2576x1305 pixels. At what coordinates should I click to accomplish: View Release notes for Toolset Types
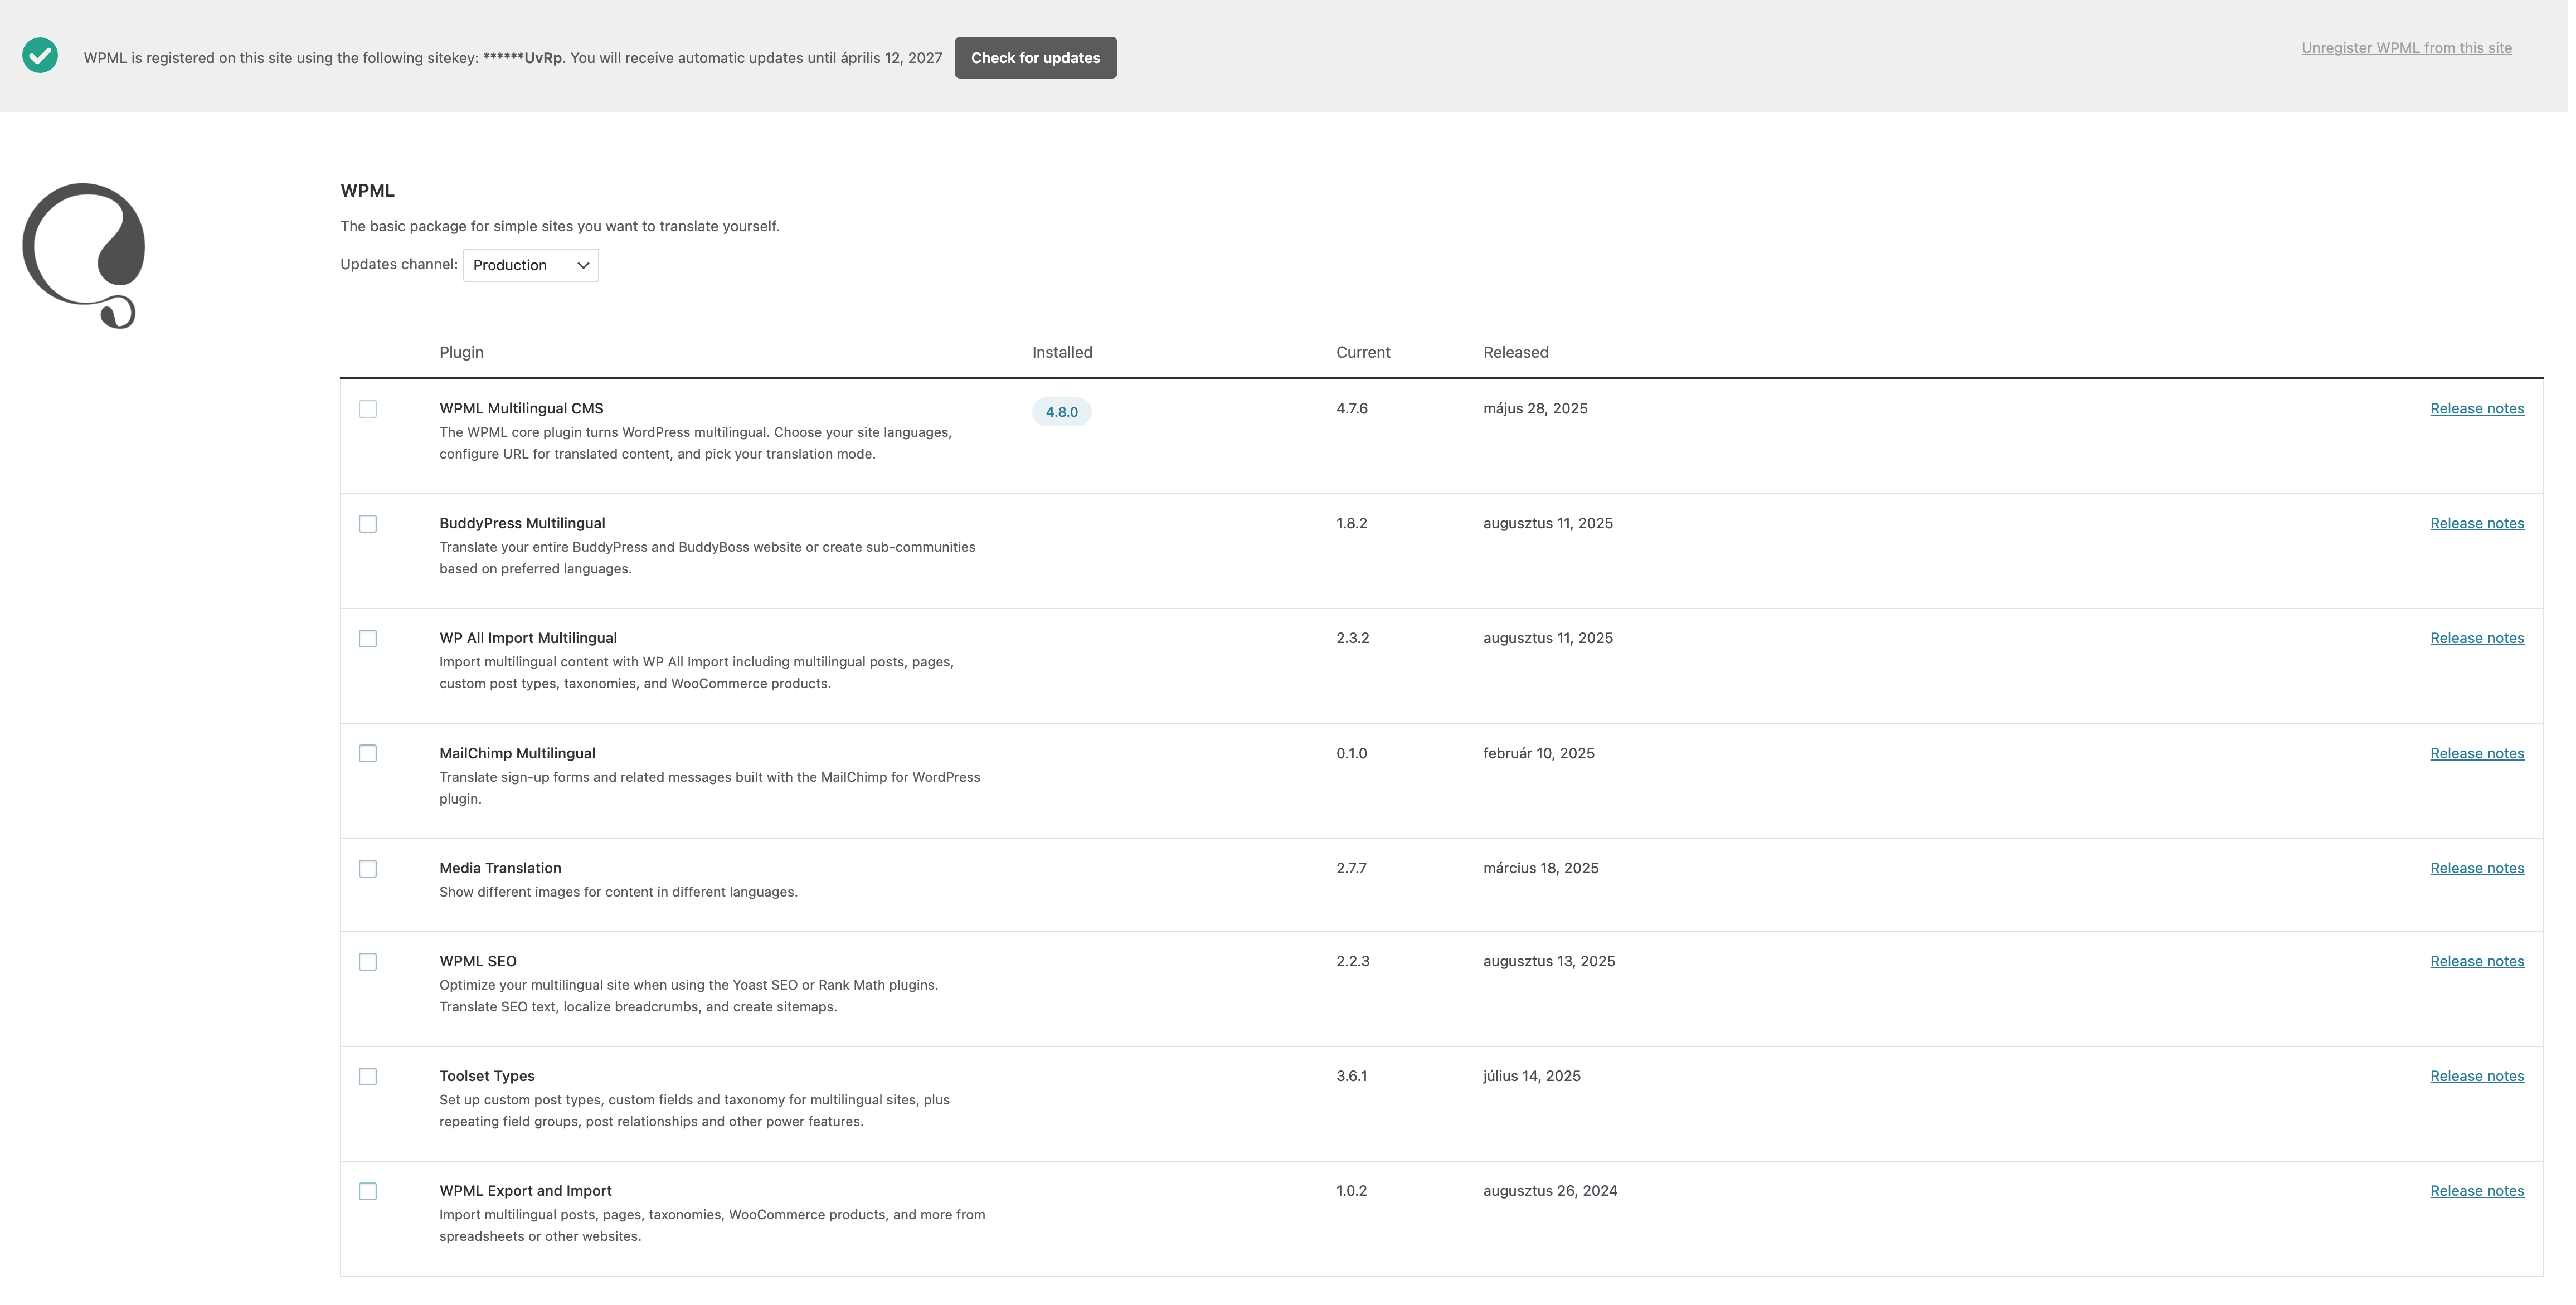tap(2476, 1076)
